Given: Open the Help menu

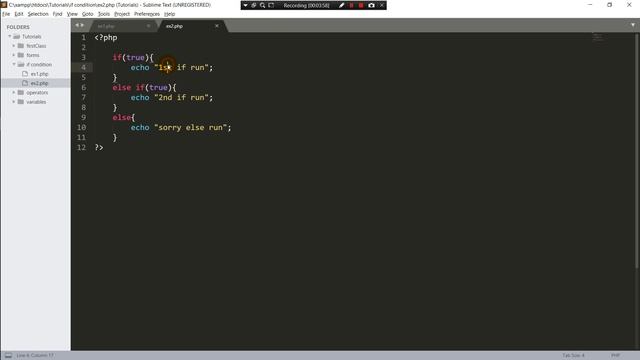Looking at the screenshot, I should (x=169, y=14).
